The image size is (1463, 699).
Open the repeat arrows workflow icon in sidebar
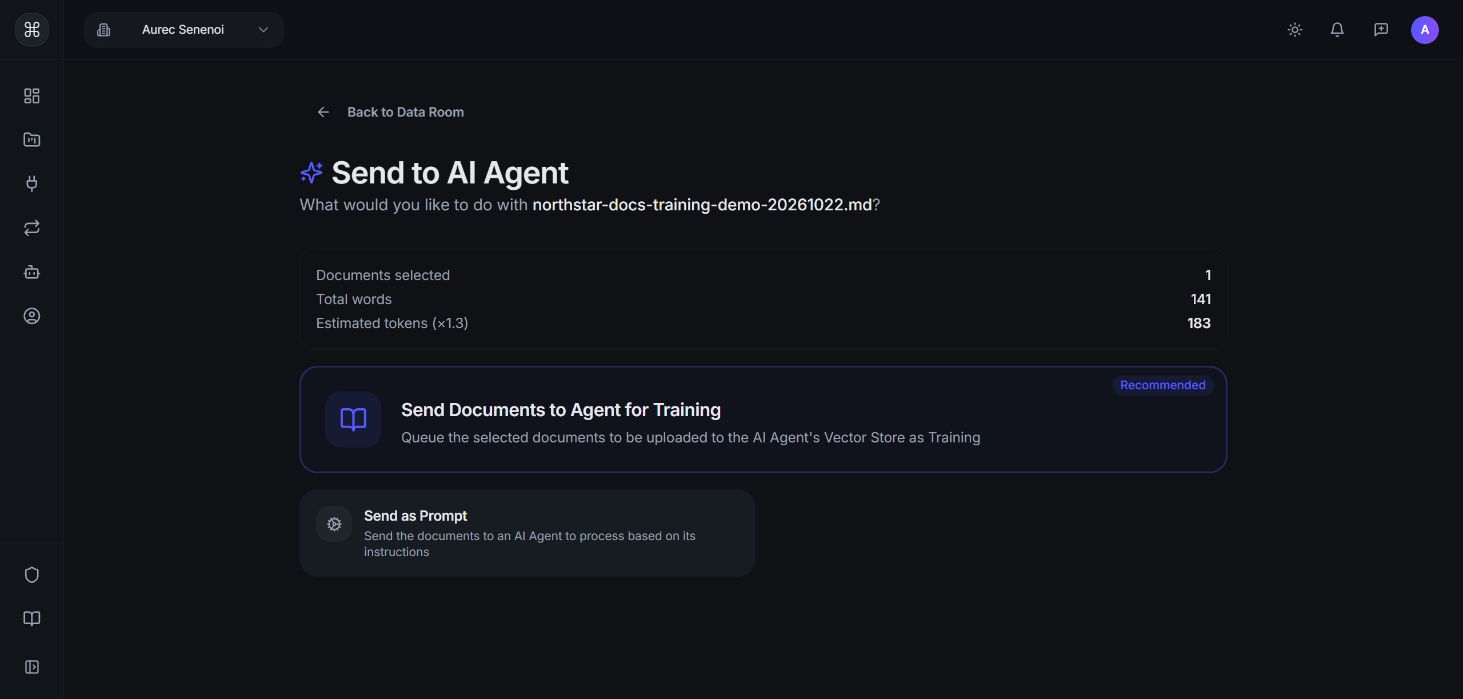32,228
